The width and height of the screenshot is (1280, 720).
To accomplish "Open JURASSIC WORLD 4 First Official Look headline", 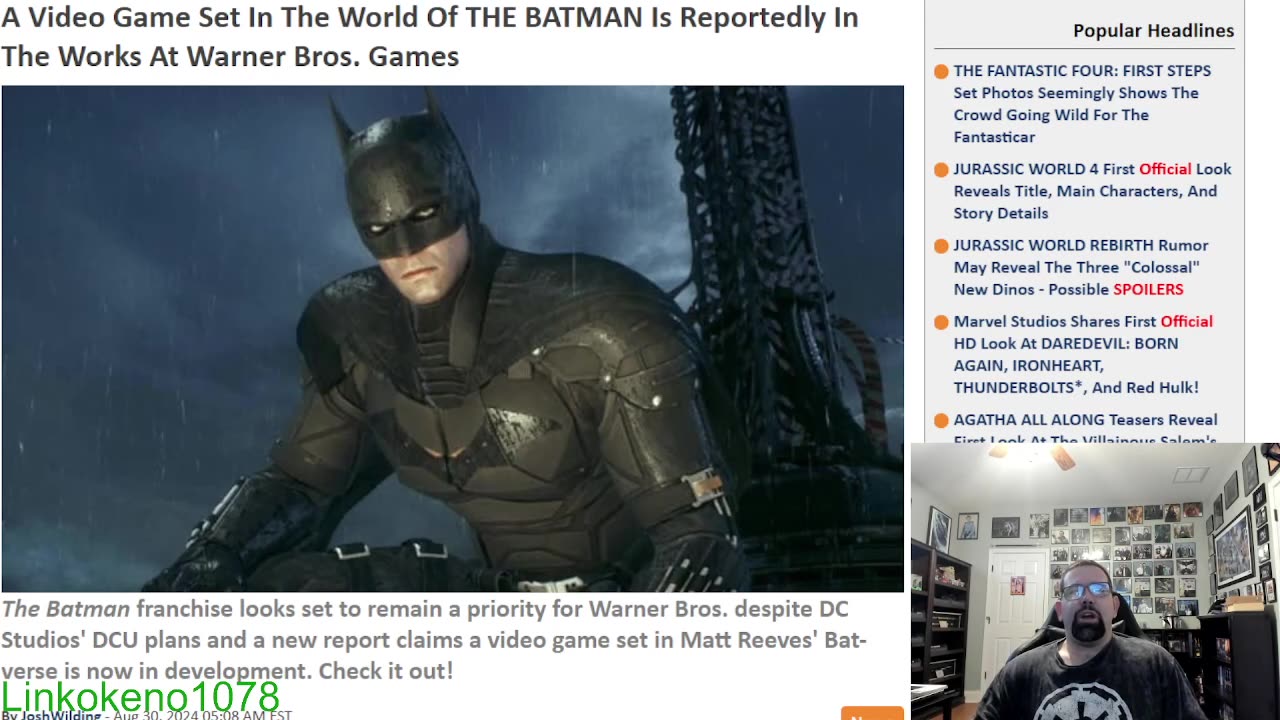I will (x=1092, y=191).
